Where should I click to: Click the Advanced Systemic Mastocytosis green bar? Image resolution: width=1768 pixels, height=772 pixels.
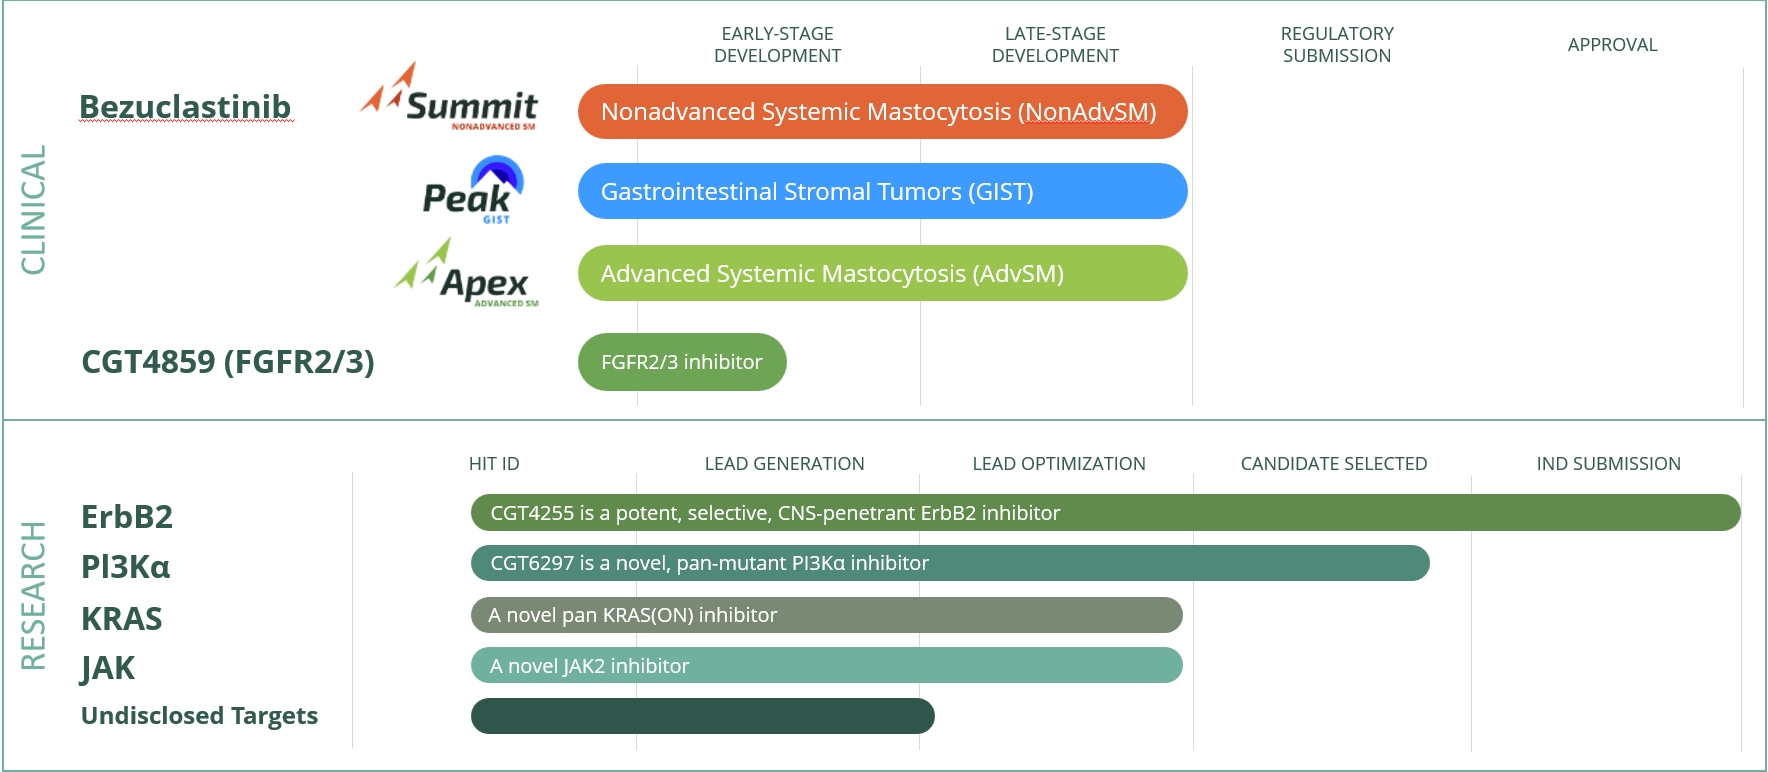[882, 273]
